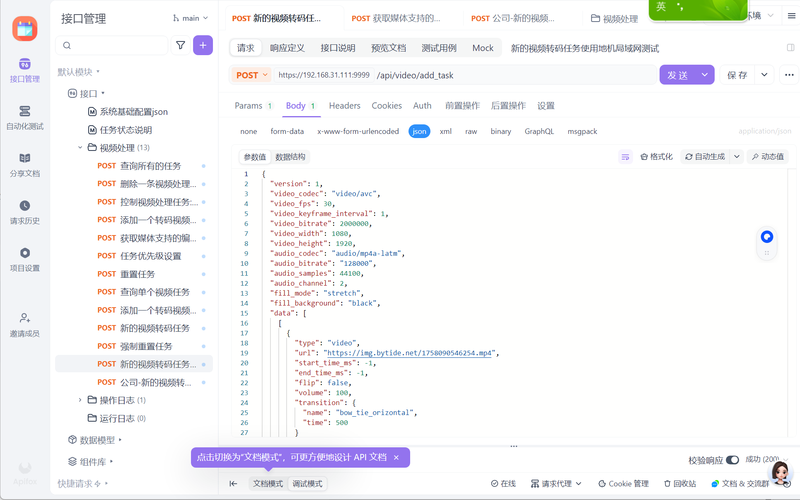Viewport: 800px width, 500px height.
Task: Toggle the side panel layout icon
Action: click(x=790, y=47)
